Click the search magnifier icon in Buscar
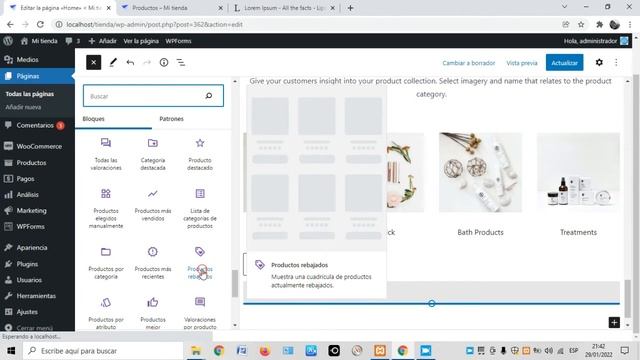 [209, 96]
